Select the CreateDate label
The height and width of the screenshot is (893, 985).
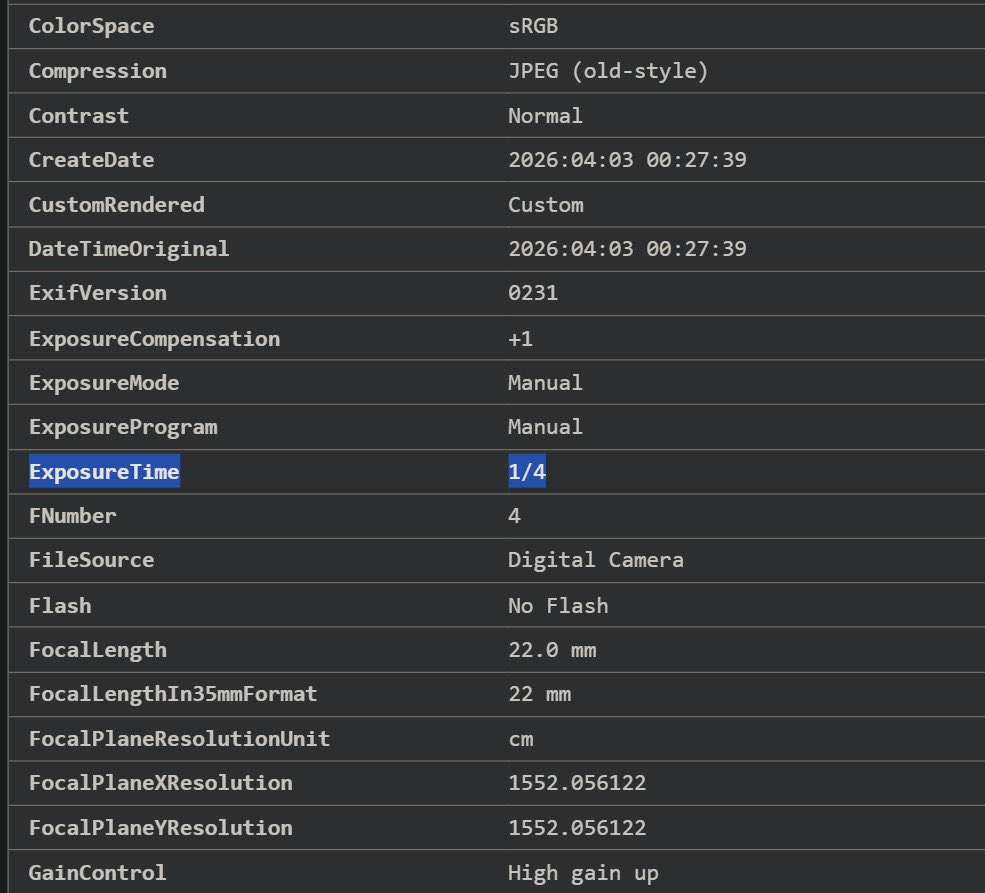click(x=92, y=160)
